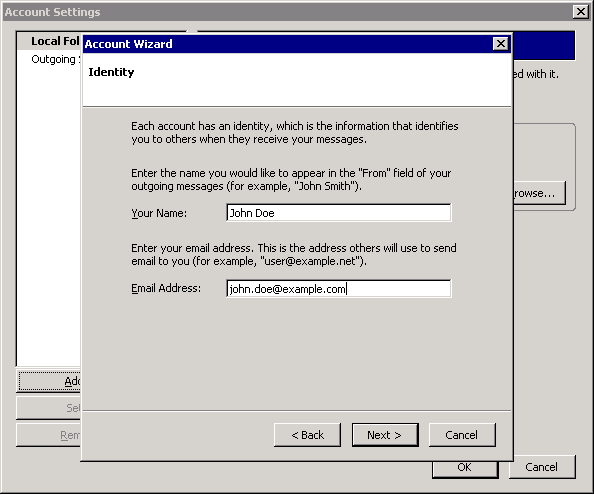Cancel the Account Wizard
Image resolution: width=594 pixels, height=495 pixels.
[x=462, y=435]
